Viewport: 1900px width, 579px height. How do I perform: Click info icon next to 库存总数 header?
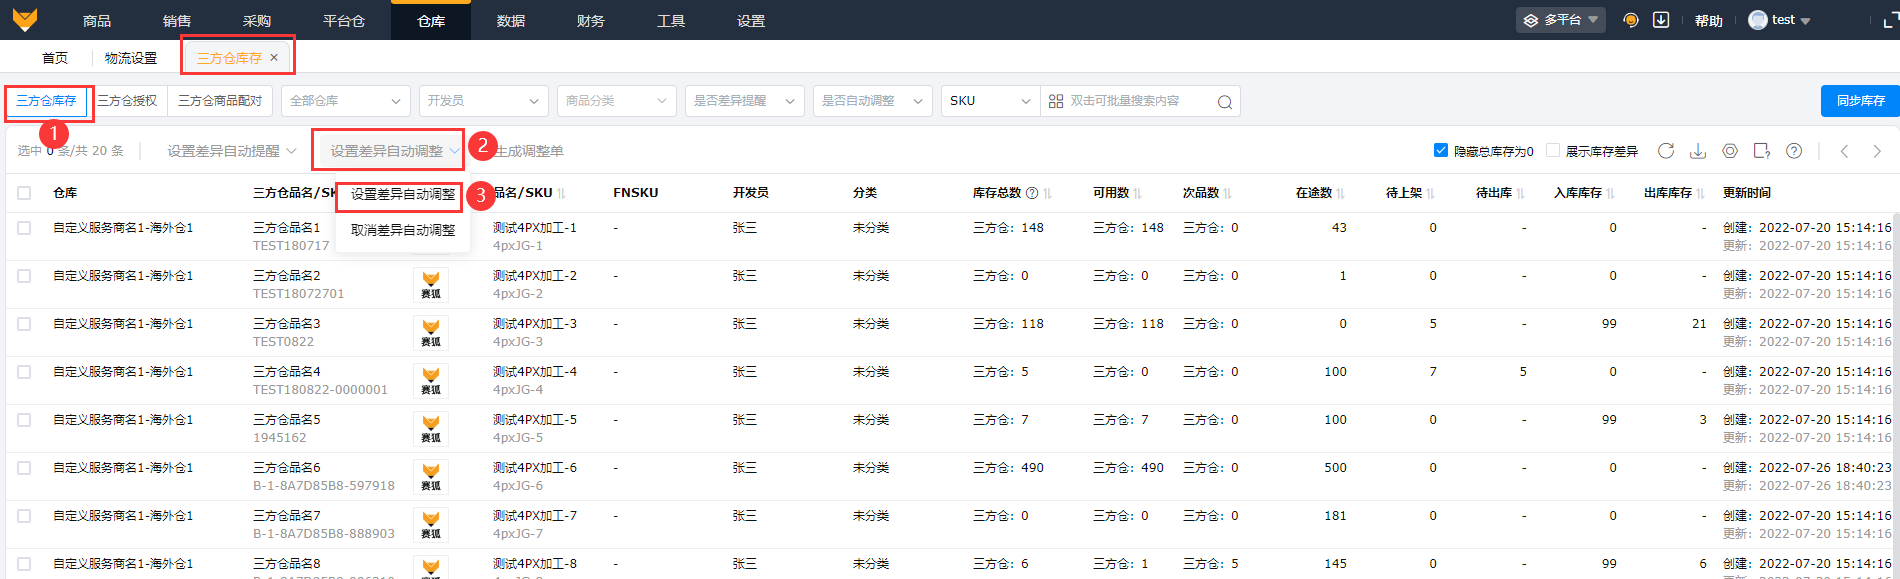[x=1032, y=193]
